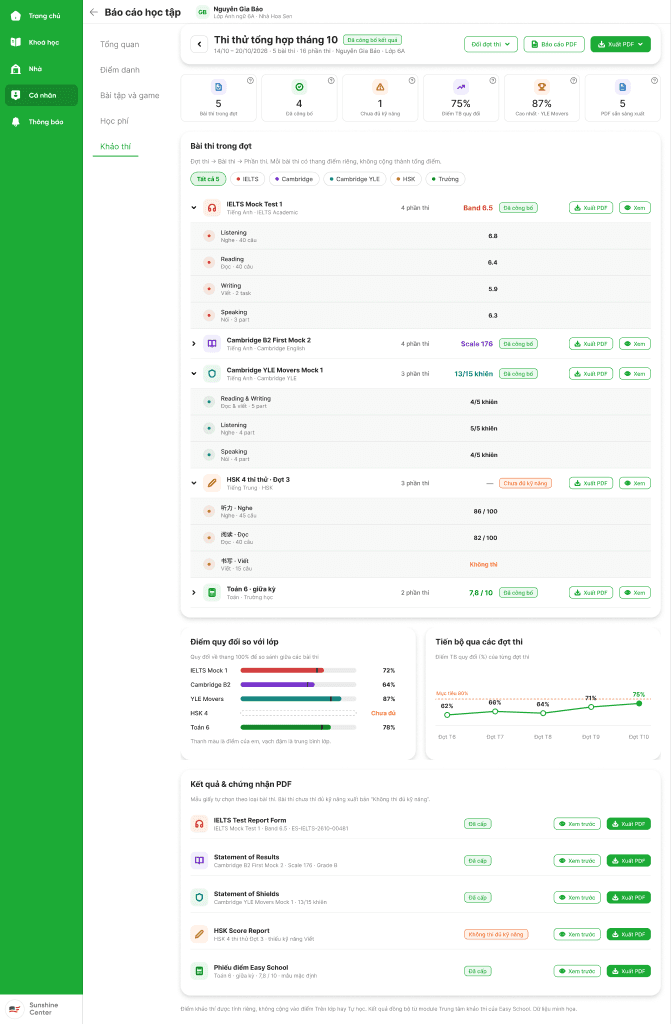Open the Trang chủ home icon

16,16
